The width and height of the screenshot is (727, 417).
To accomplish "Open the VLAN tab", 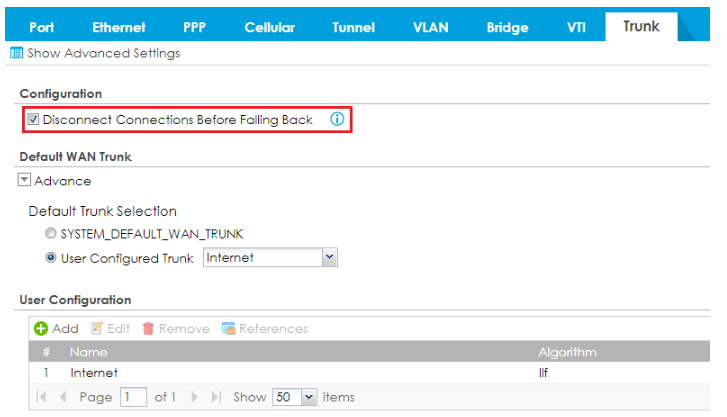I will pos(431,27).
